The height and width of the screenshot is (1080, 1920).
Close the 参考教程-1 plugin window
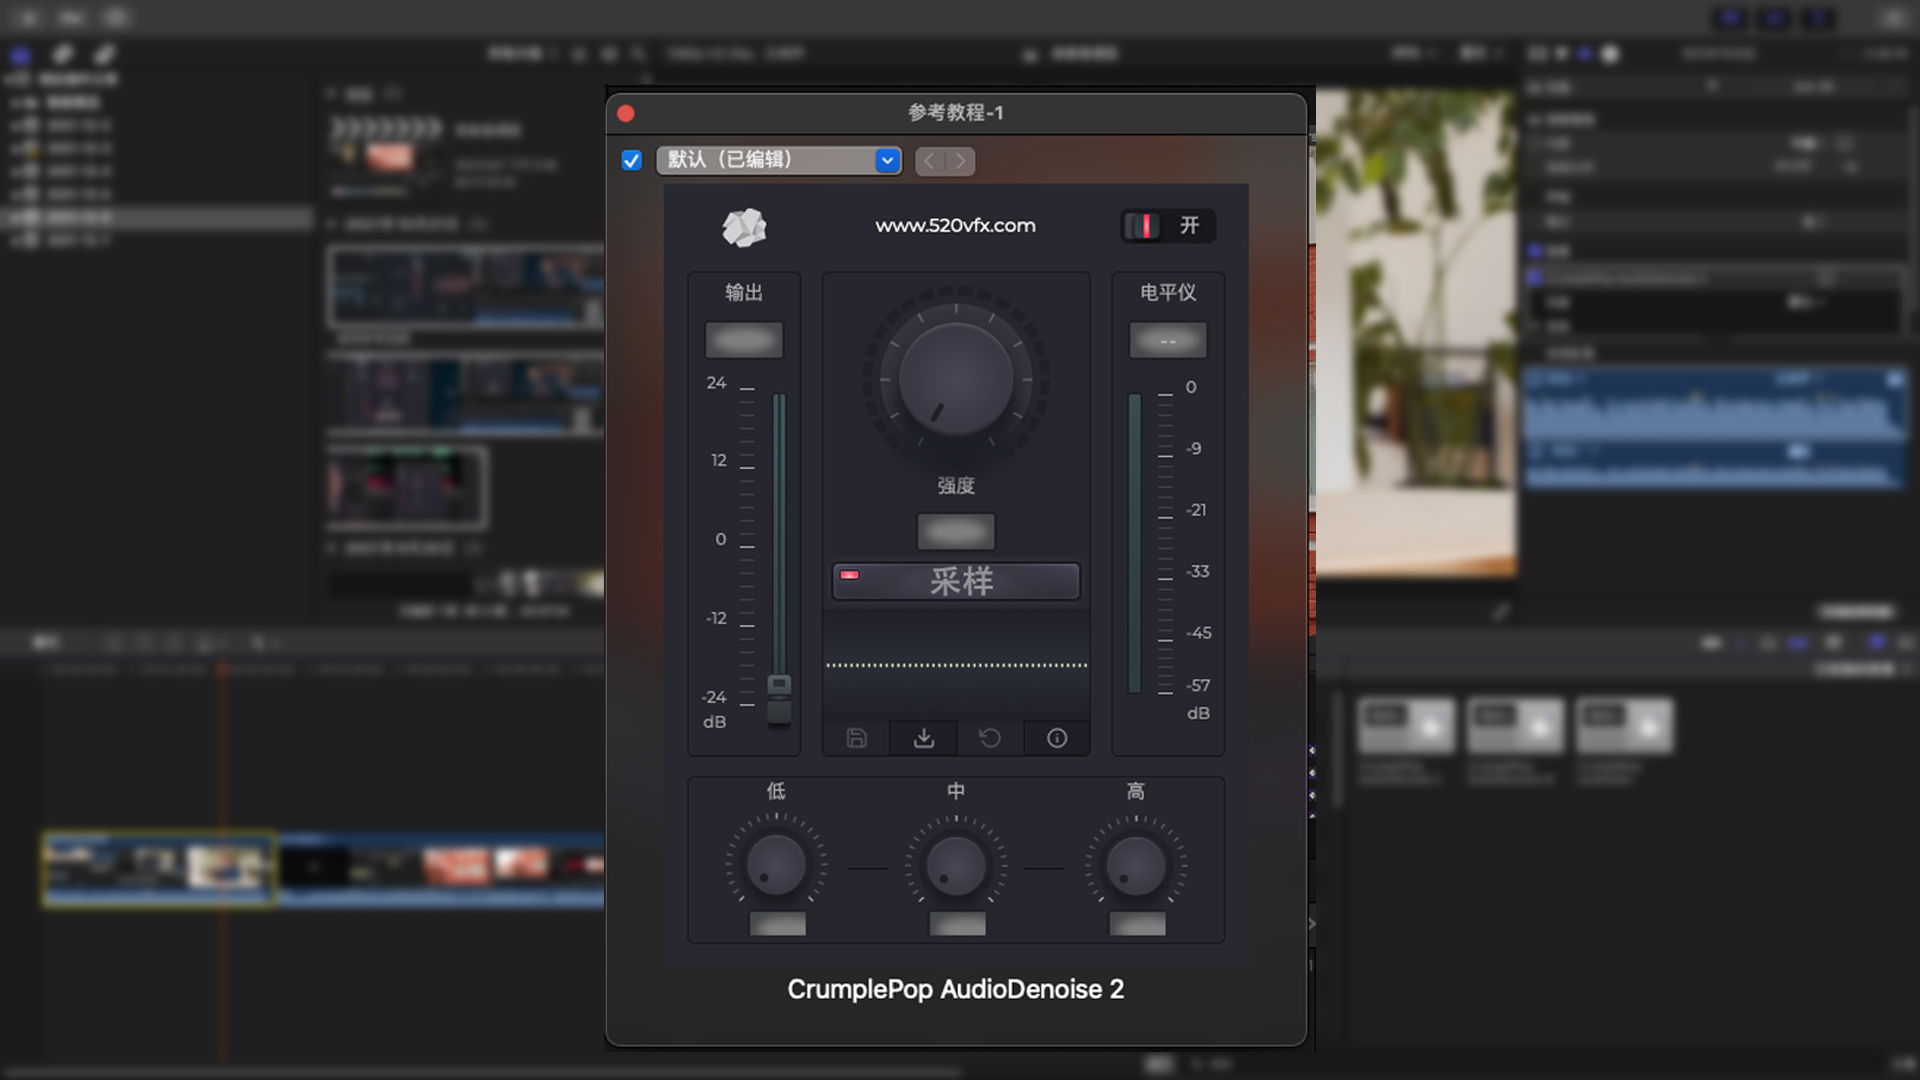(626, 113)
